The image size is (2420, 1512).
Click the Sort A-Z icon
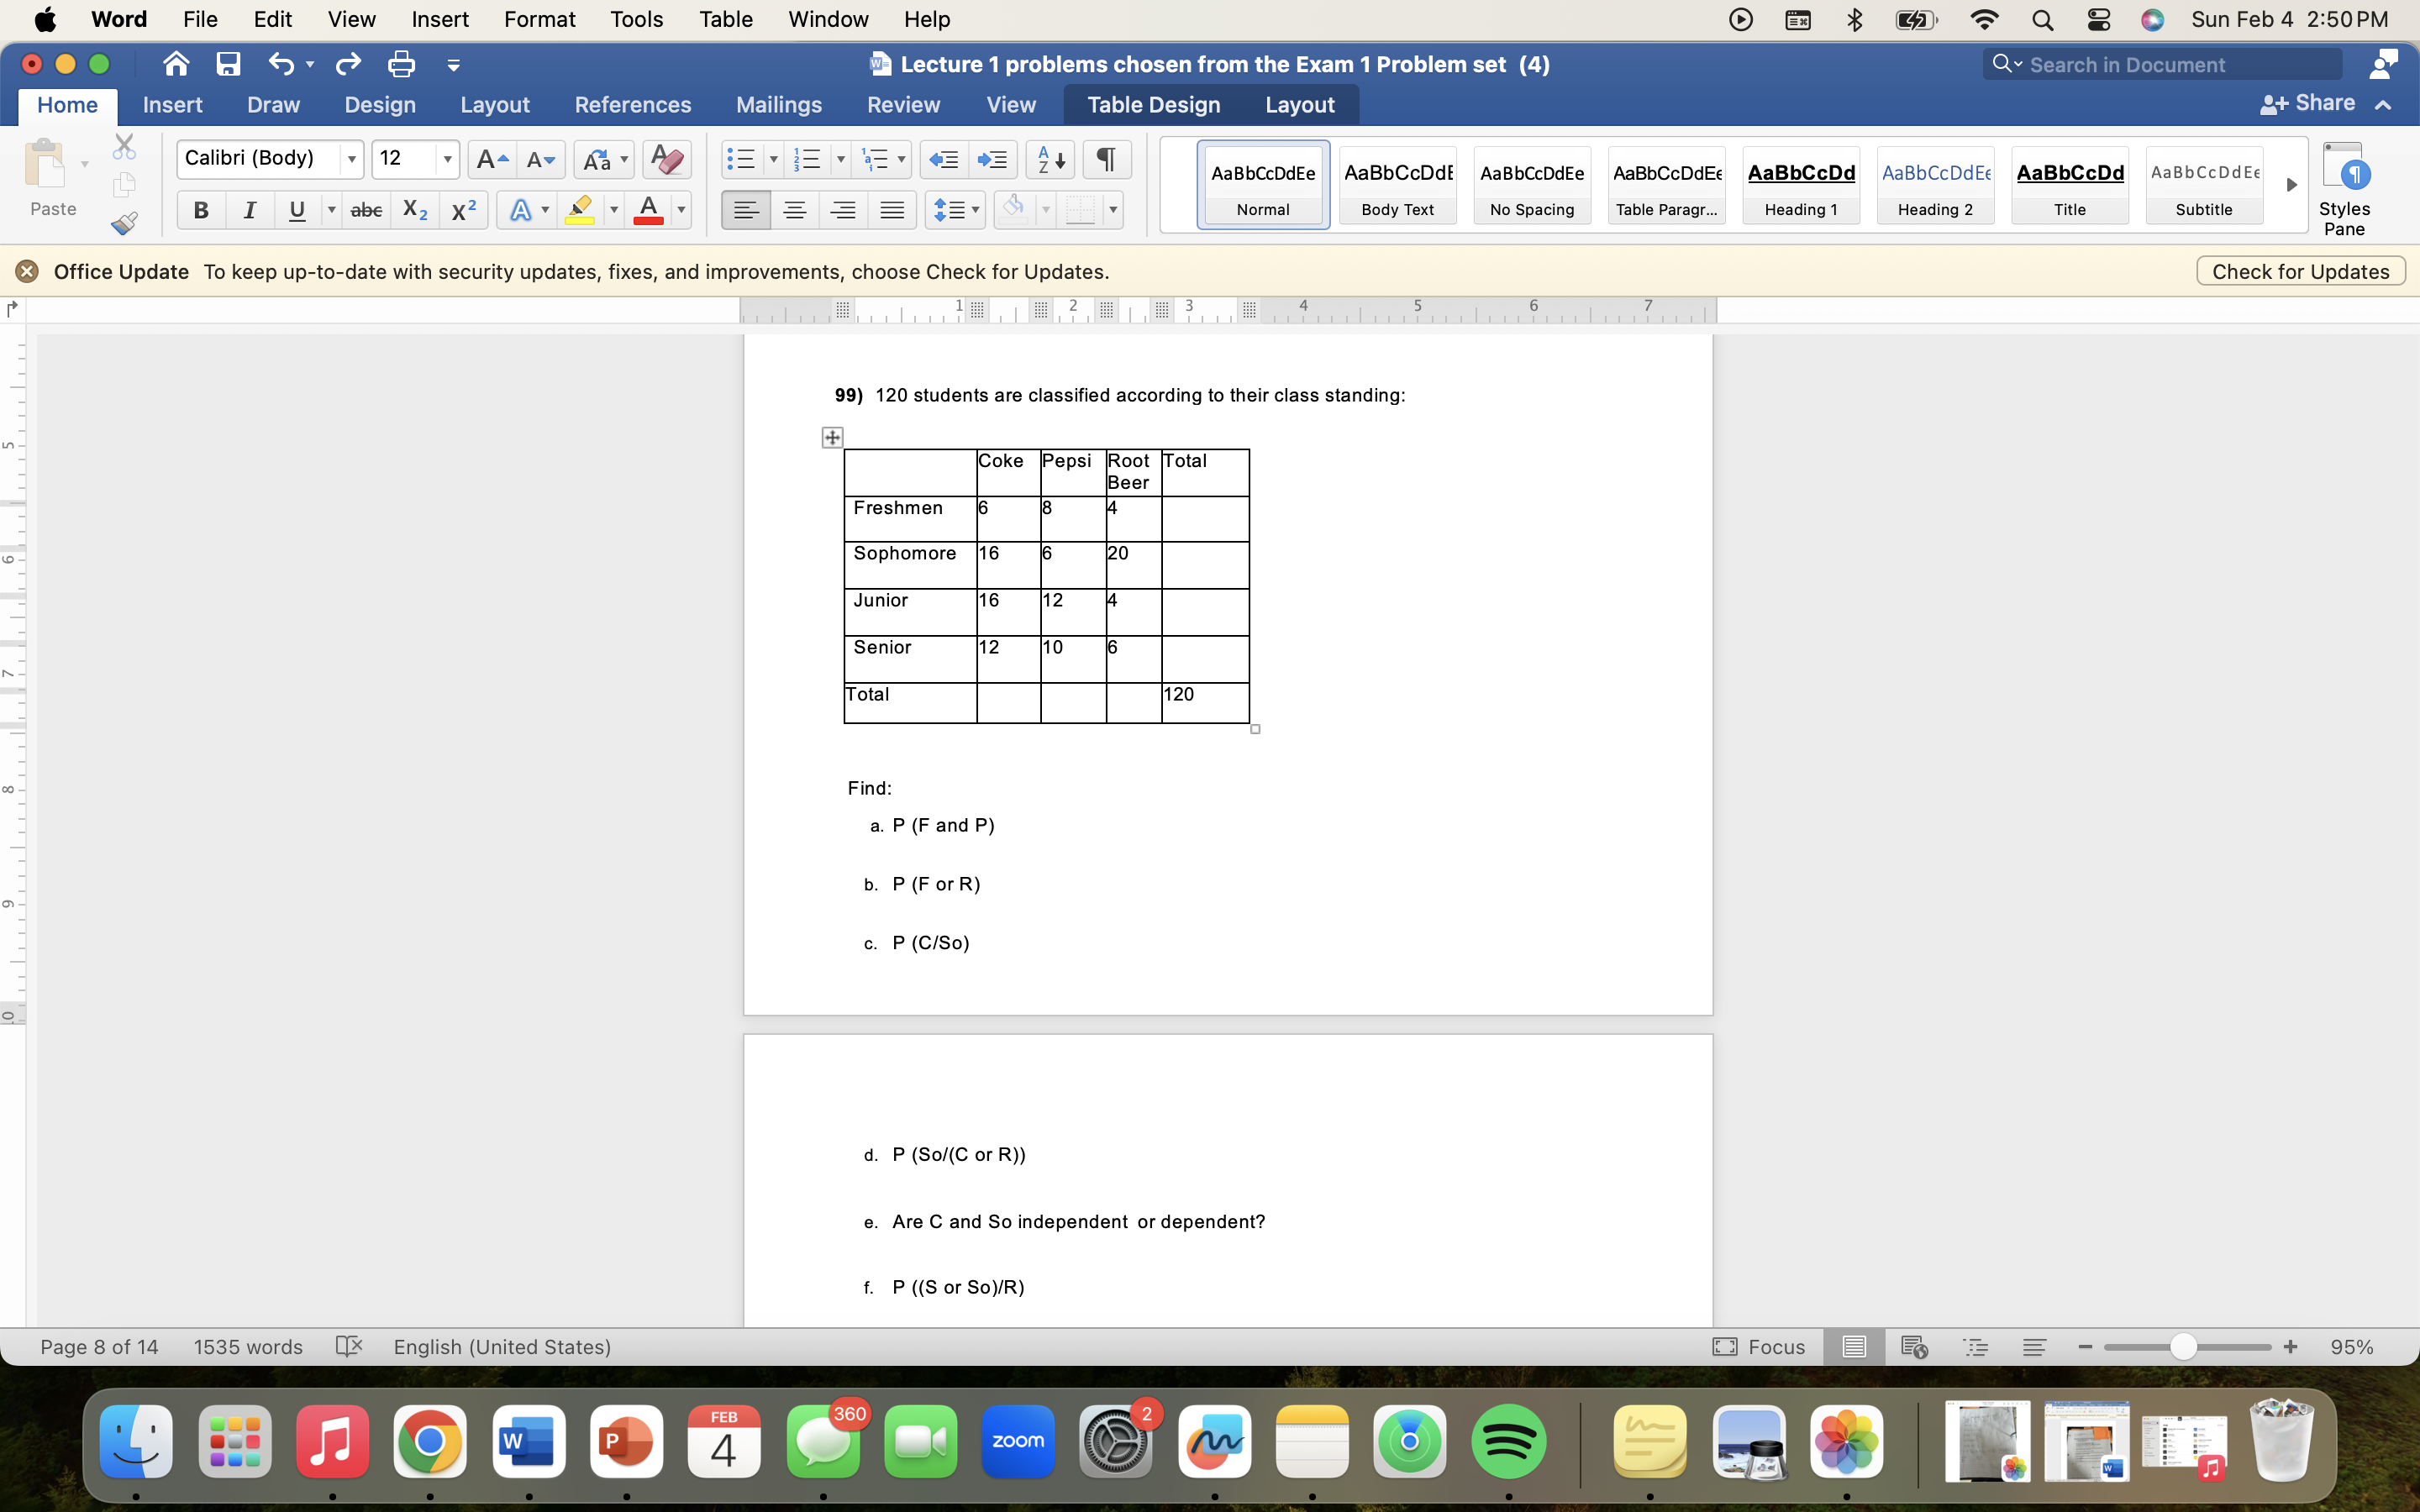1050,159
